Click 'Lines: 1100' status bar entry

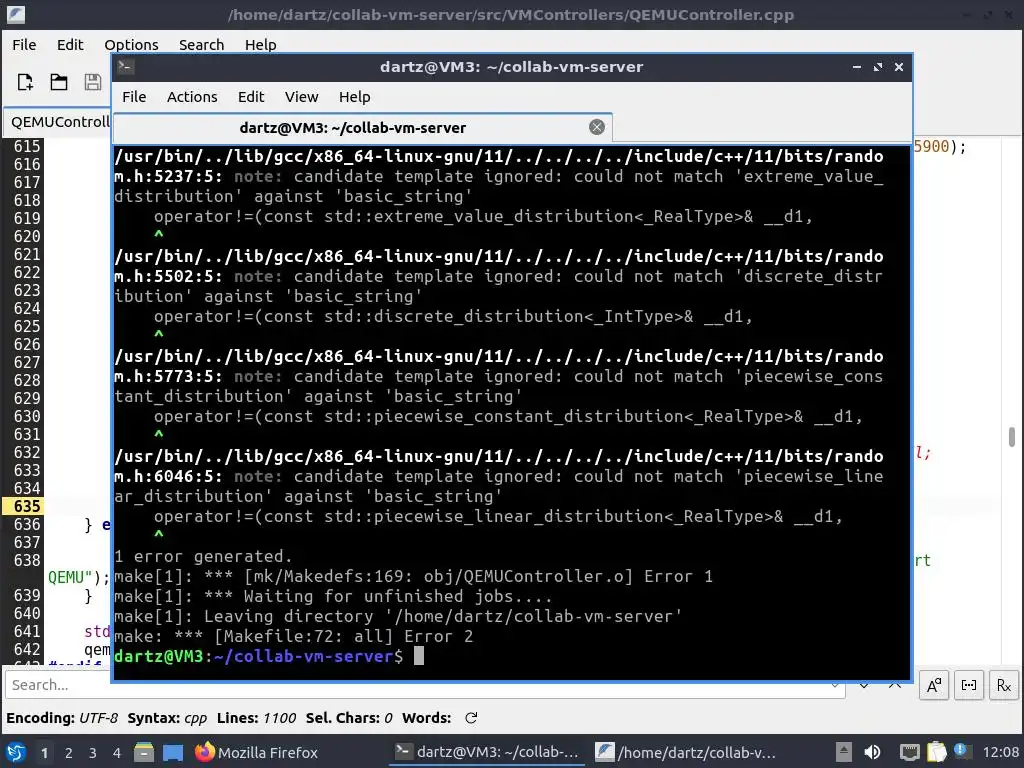pos(257,718)
